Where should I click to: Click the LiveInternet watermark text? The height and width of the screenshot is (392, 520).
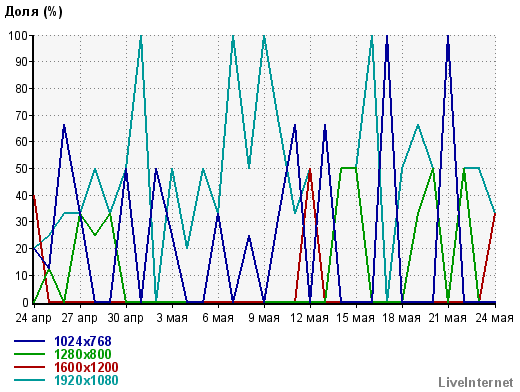pyautogui.click(x=476, y=382)
